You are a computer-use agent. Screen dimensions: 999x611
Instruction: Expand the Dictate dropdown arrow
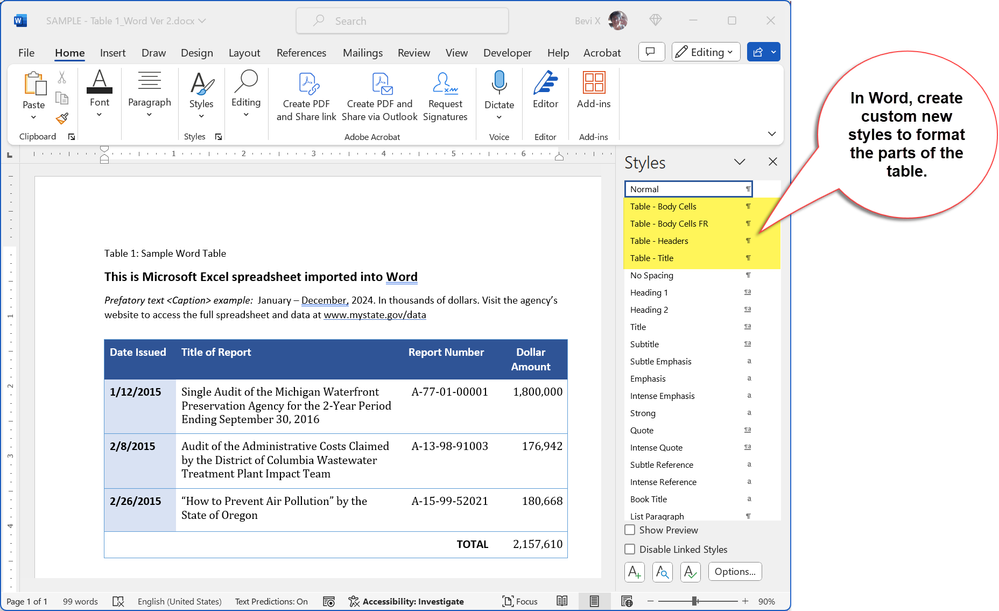[499, 117]
